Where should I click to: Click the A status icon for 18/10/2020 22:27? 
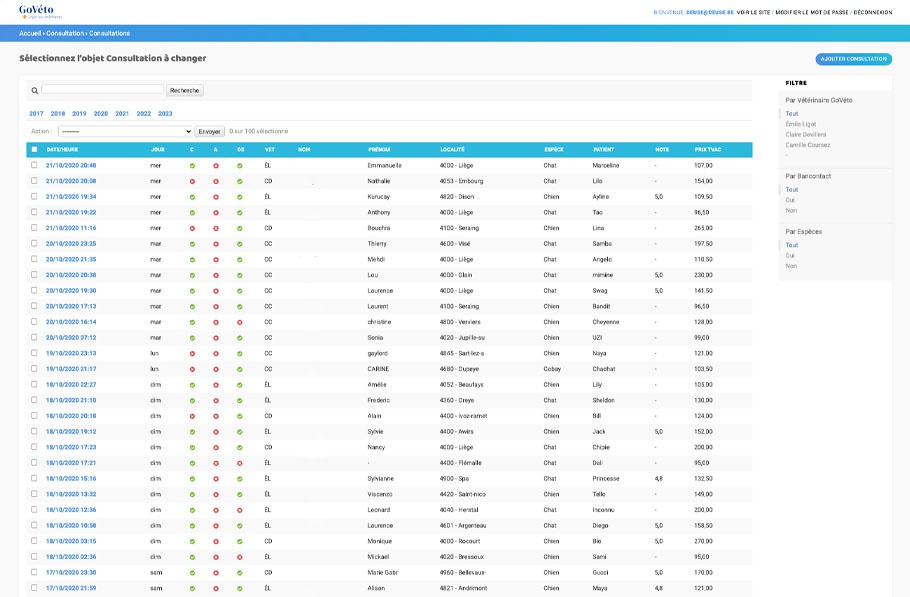point(216,385)
